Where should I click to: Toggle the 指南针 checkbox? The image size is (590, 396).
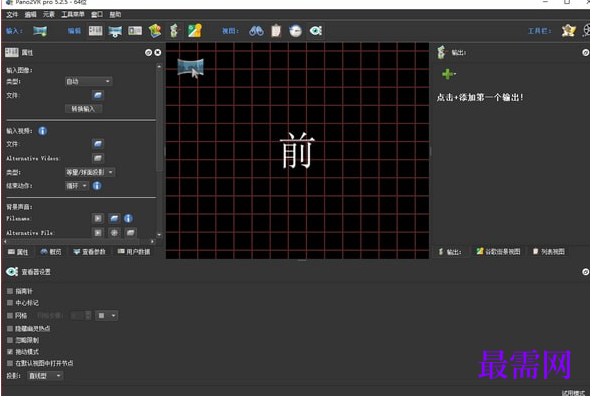click(x=10, y=291)
